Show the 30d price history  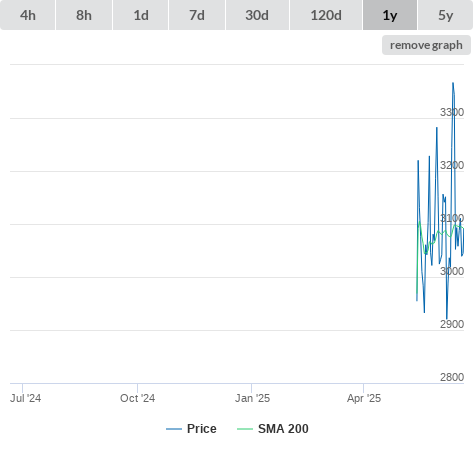coord(257,15)
